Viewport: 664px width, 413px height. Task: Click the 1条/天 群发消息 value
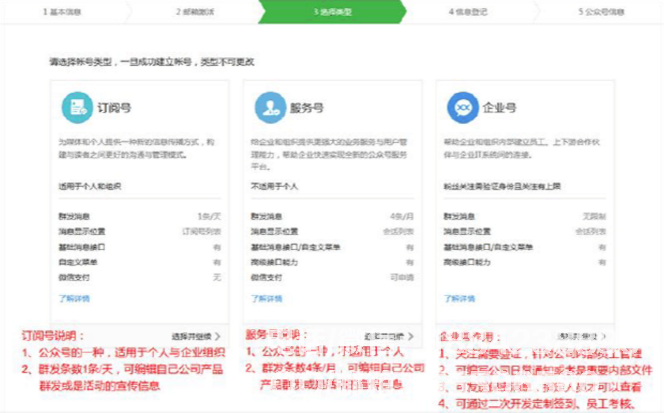point(209,216)
